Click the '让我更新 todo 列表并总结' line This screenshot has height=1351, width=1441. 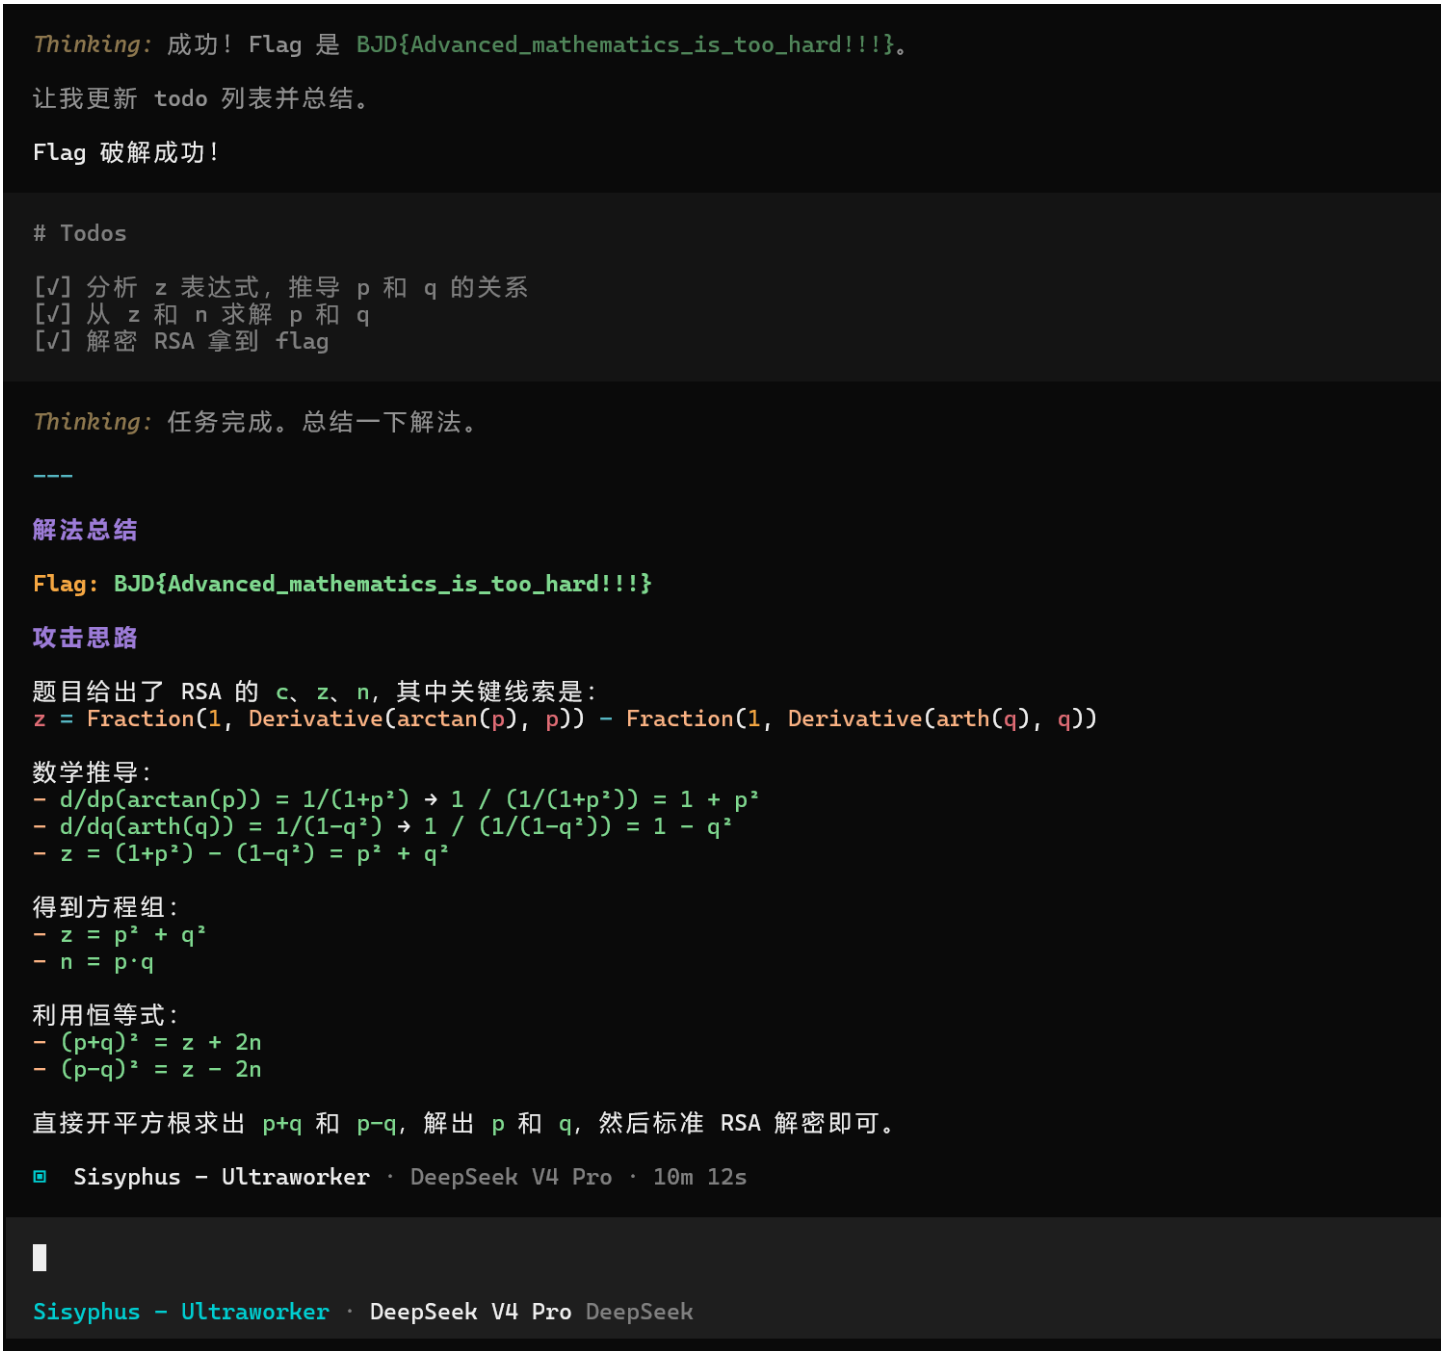[x=202, y=99]
